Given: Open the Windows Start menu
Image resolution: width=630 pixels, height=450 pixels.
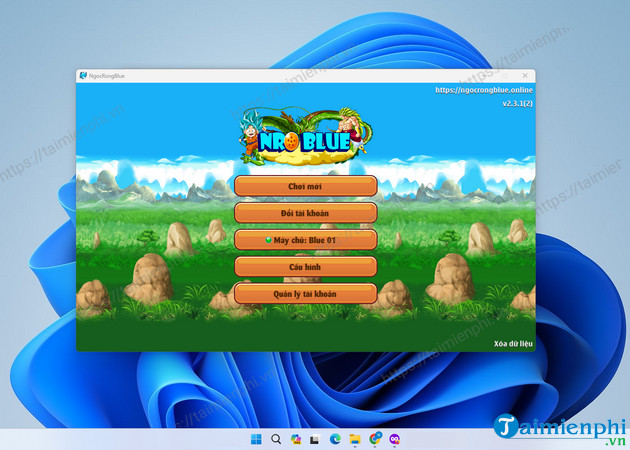Looking at the screenshot, I should tap(256, 439).
